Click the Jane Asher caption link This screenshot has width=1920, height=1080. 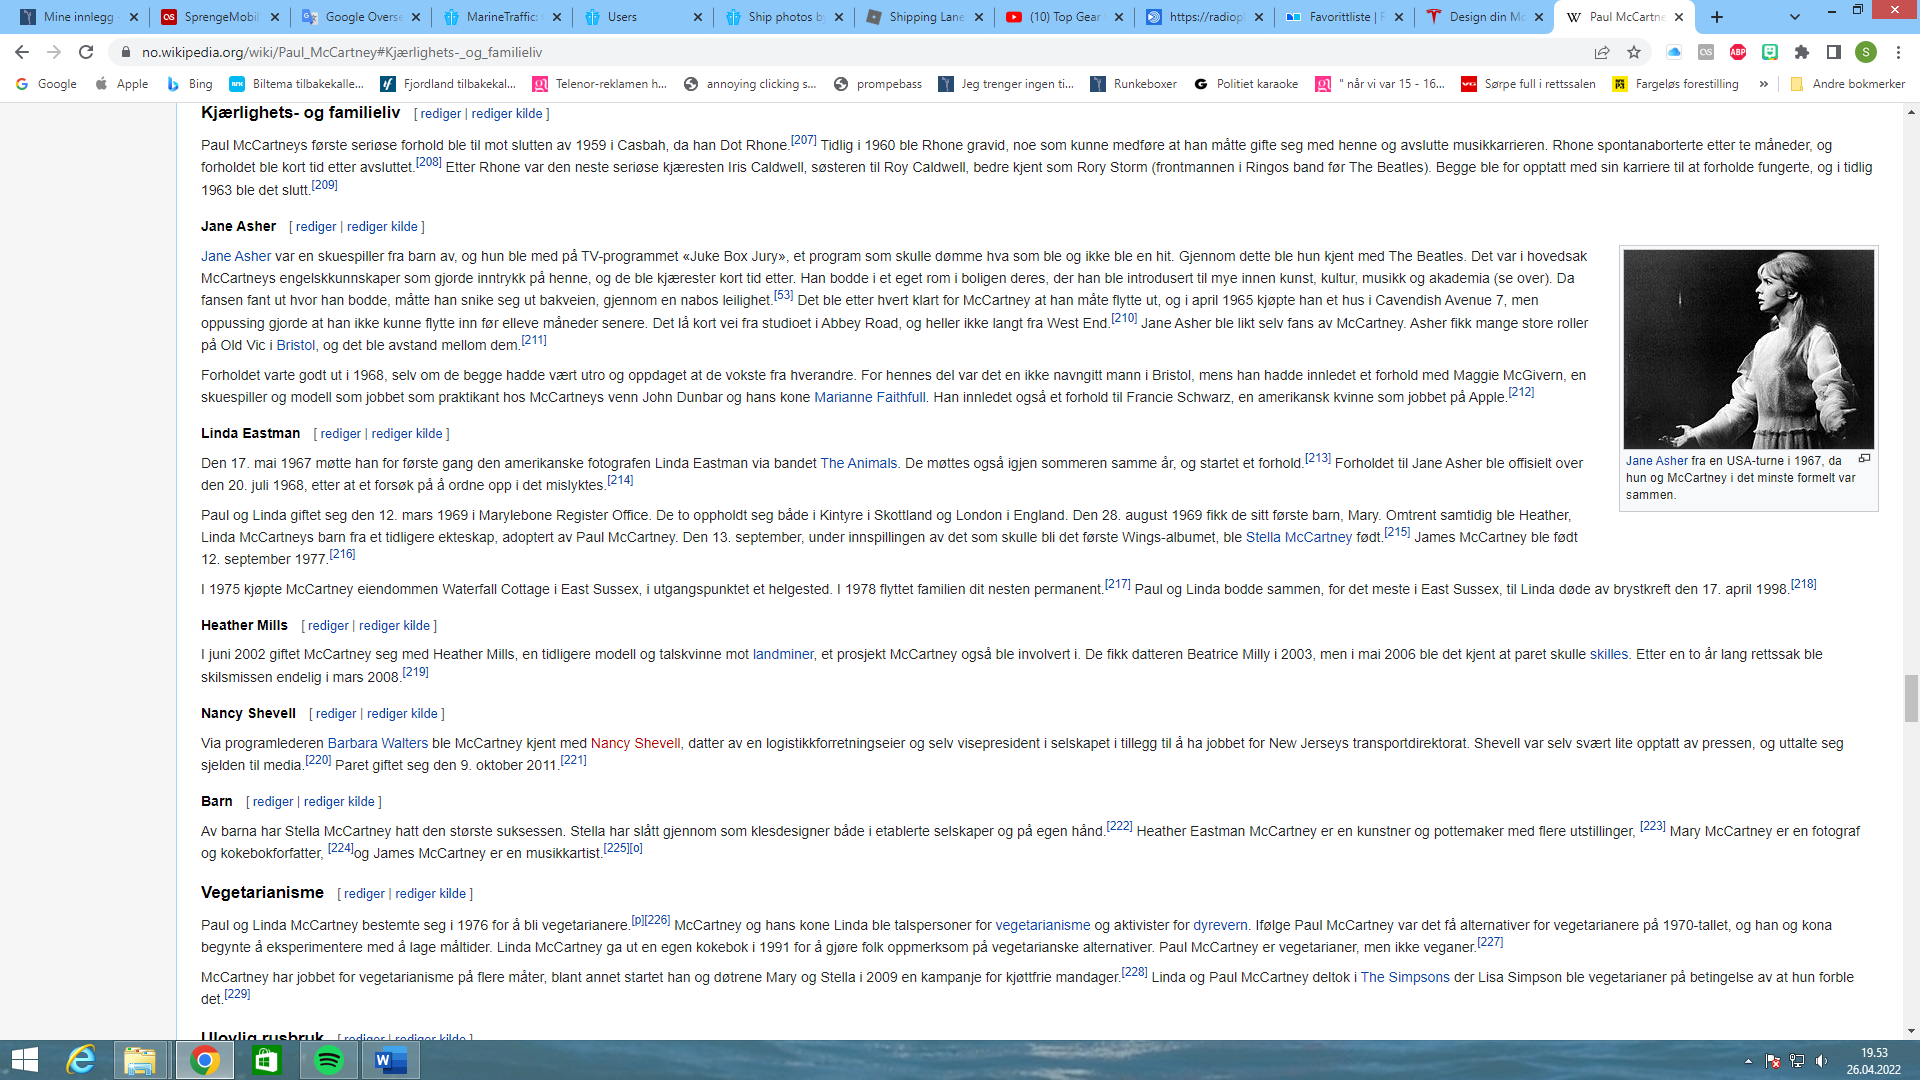(1656, 461)
